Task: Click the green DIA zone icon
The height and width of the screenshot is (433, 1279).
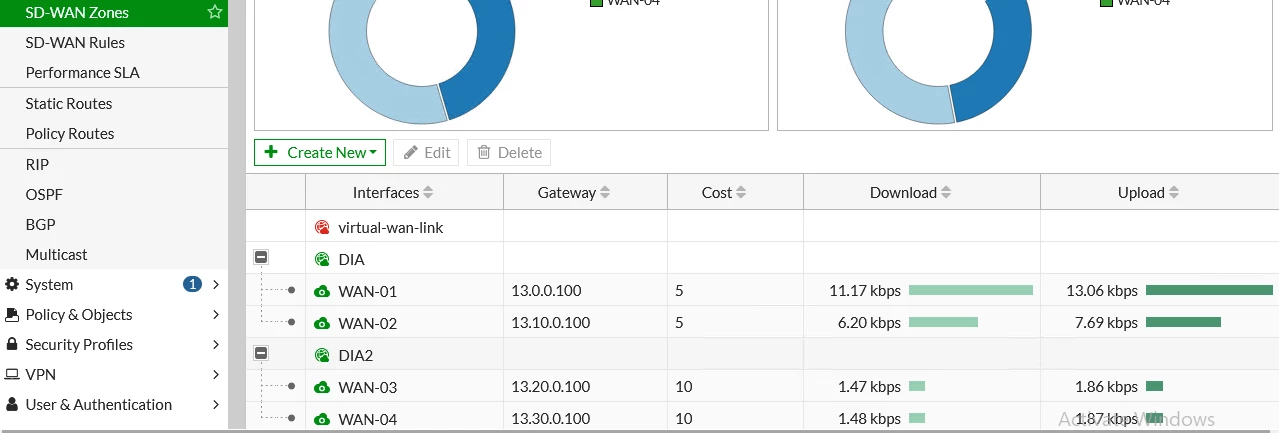Action: (x=322, y=260)
